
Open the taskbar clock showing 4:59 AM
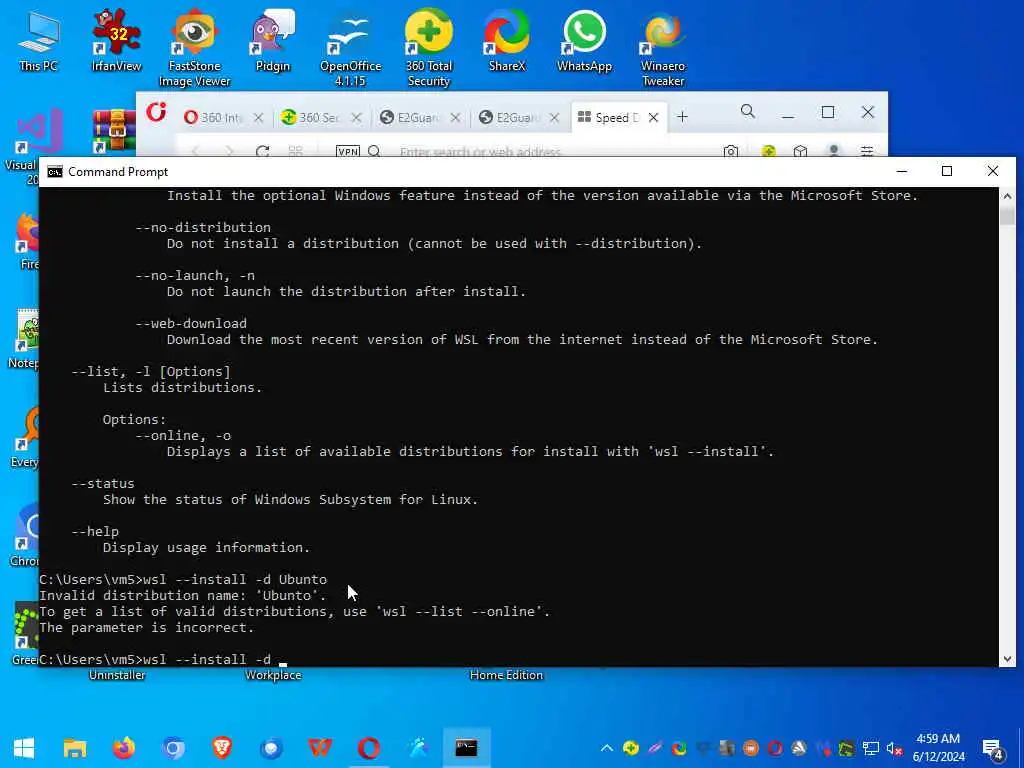tap(938, 748)
